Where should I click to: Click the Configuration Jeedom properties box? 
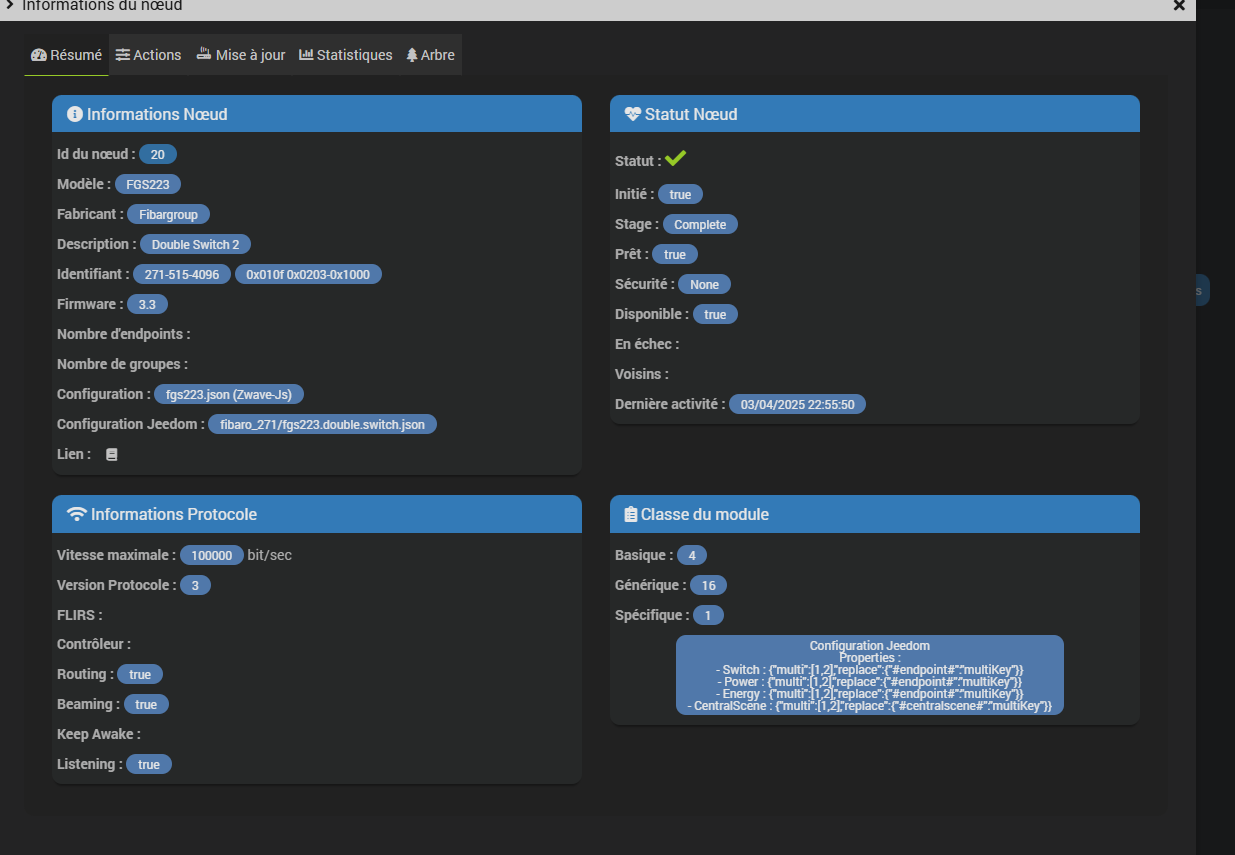pos(869,675)
